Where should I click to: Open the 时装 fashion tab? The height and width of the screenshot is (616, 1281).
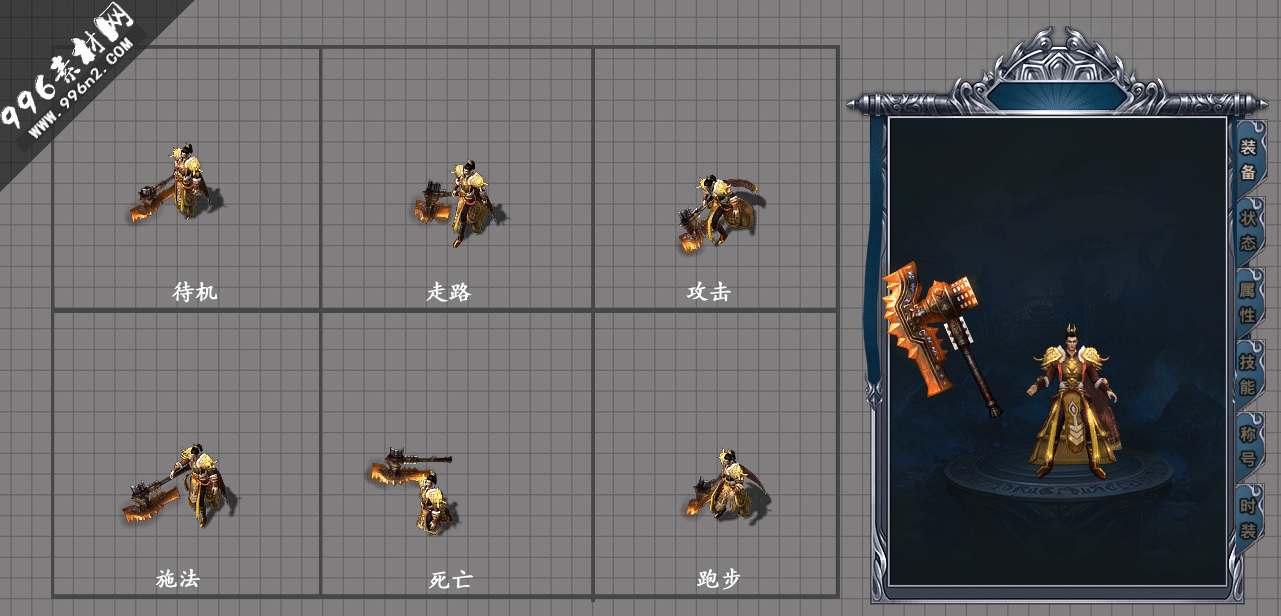(1248, 517)
